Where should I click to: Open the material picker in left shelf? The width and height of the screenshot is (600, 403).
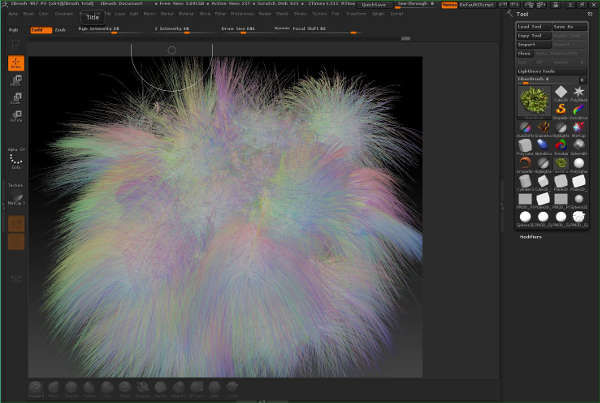(16, 199)
